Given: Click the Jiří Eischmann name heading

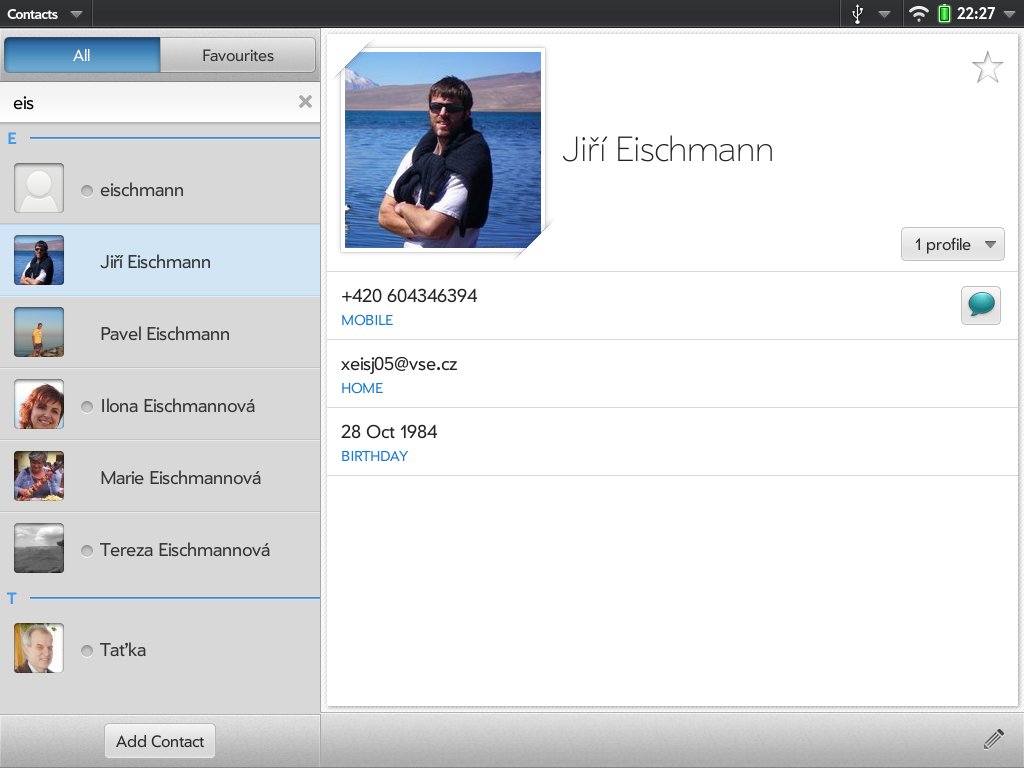Looking at the screenshot, I should tap(667, 150).
